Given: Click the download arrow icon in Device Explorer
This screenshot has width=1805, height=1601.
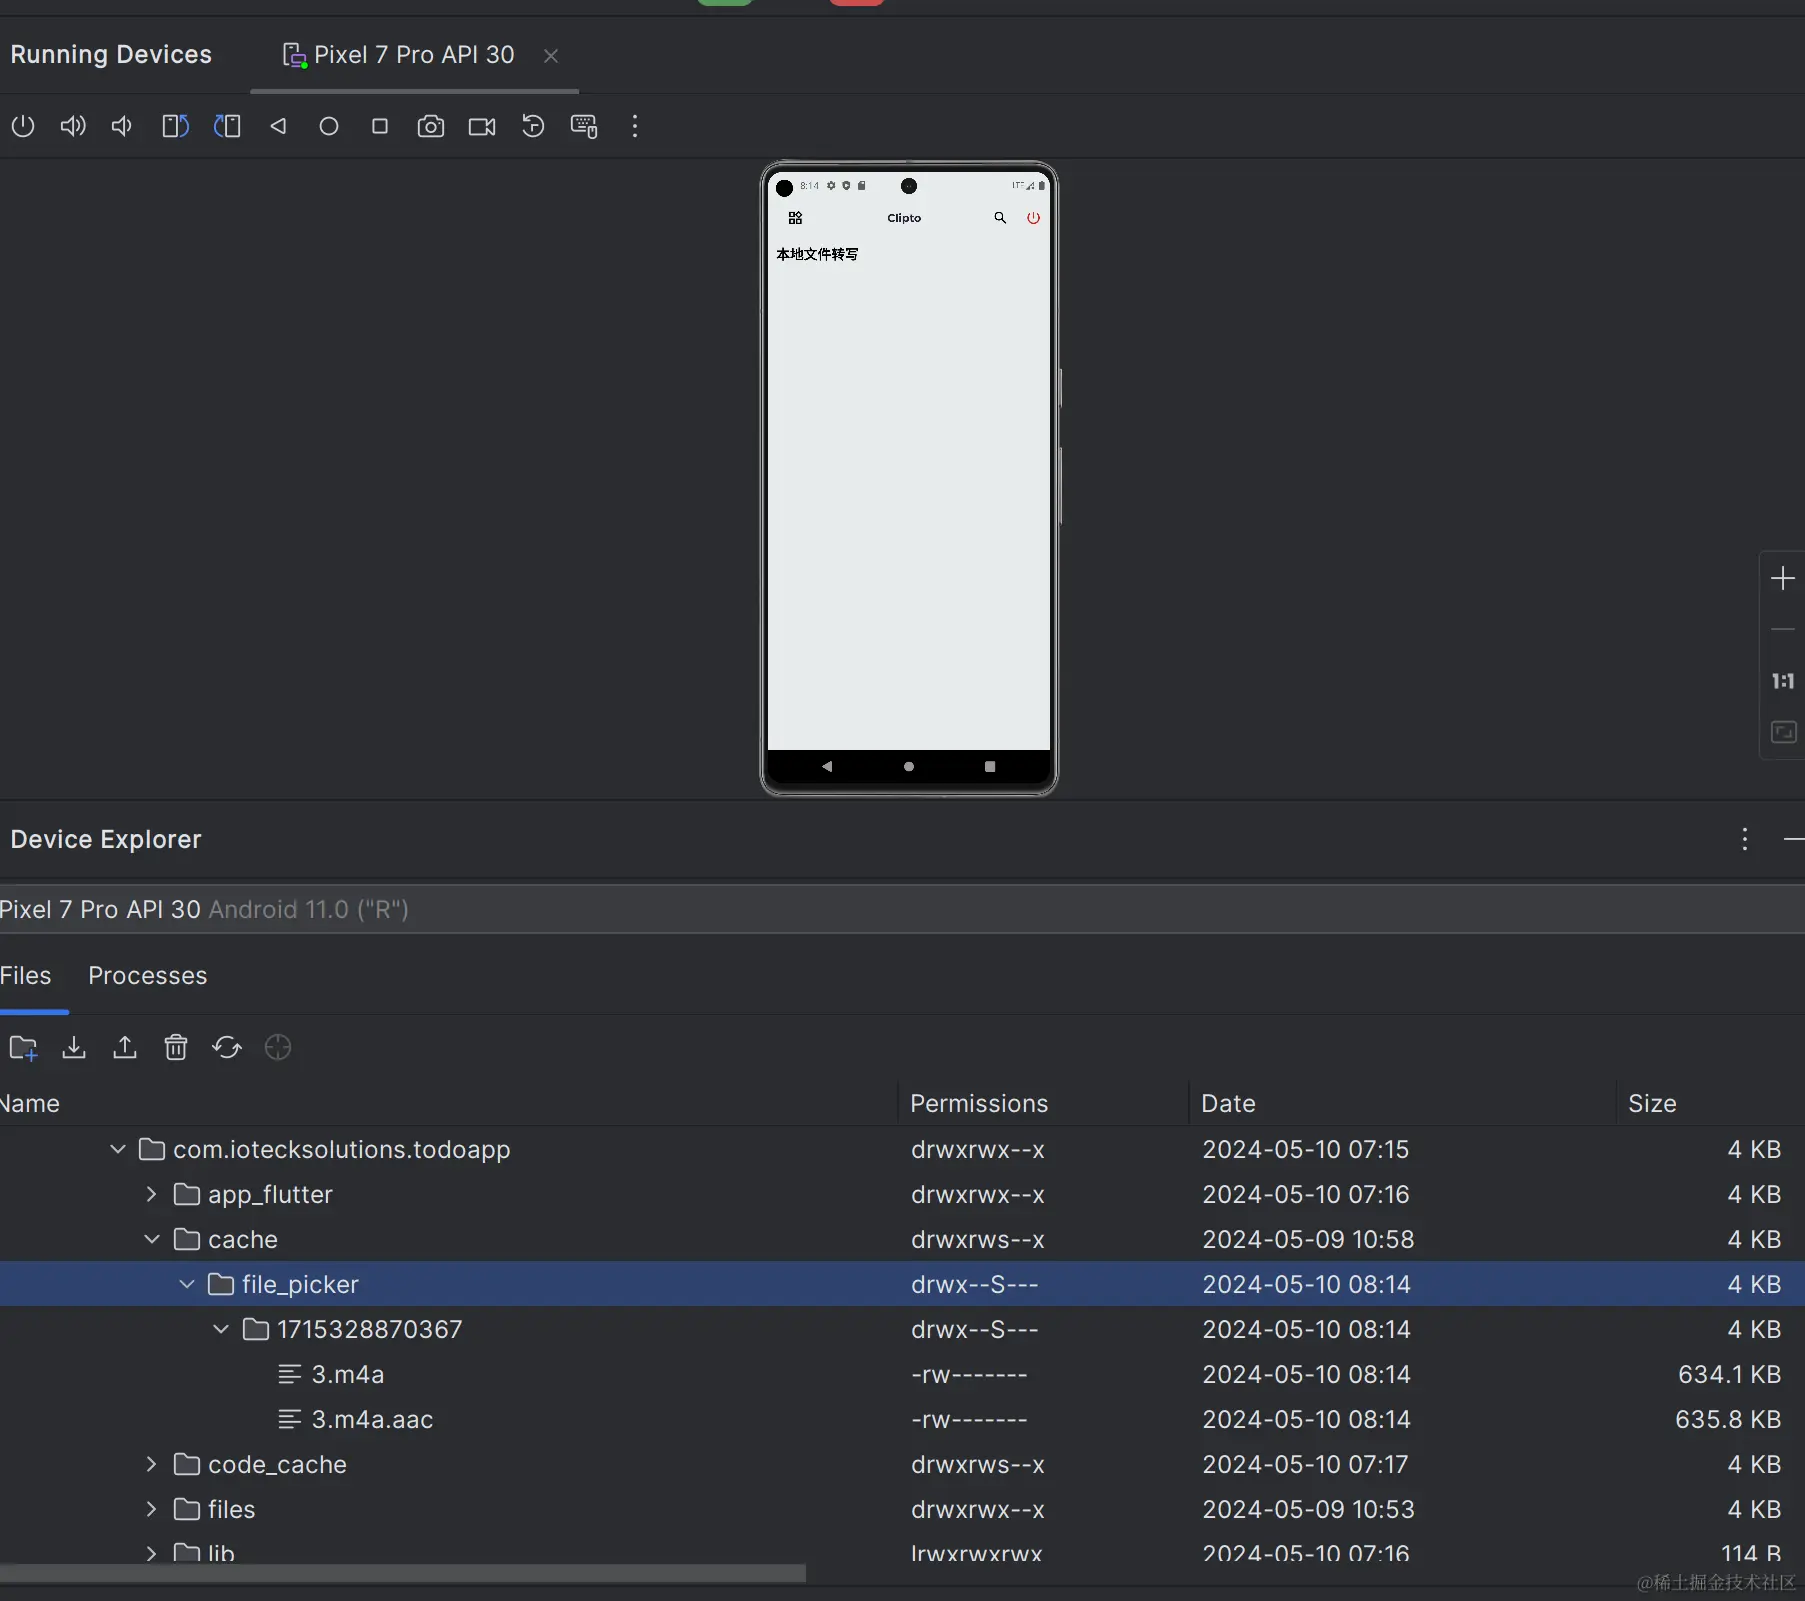Looking at the screenshot, I should point(74,1048).
